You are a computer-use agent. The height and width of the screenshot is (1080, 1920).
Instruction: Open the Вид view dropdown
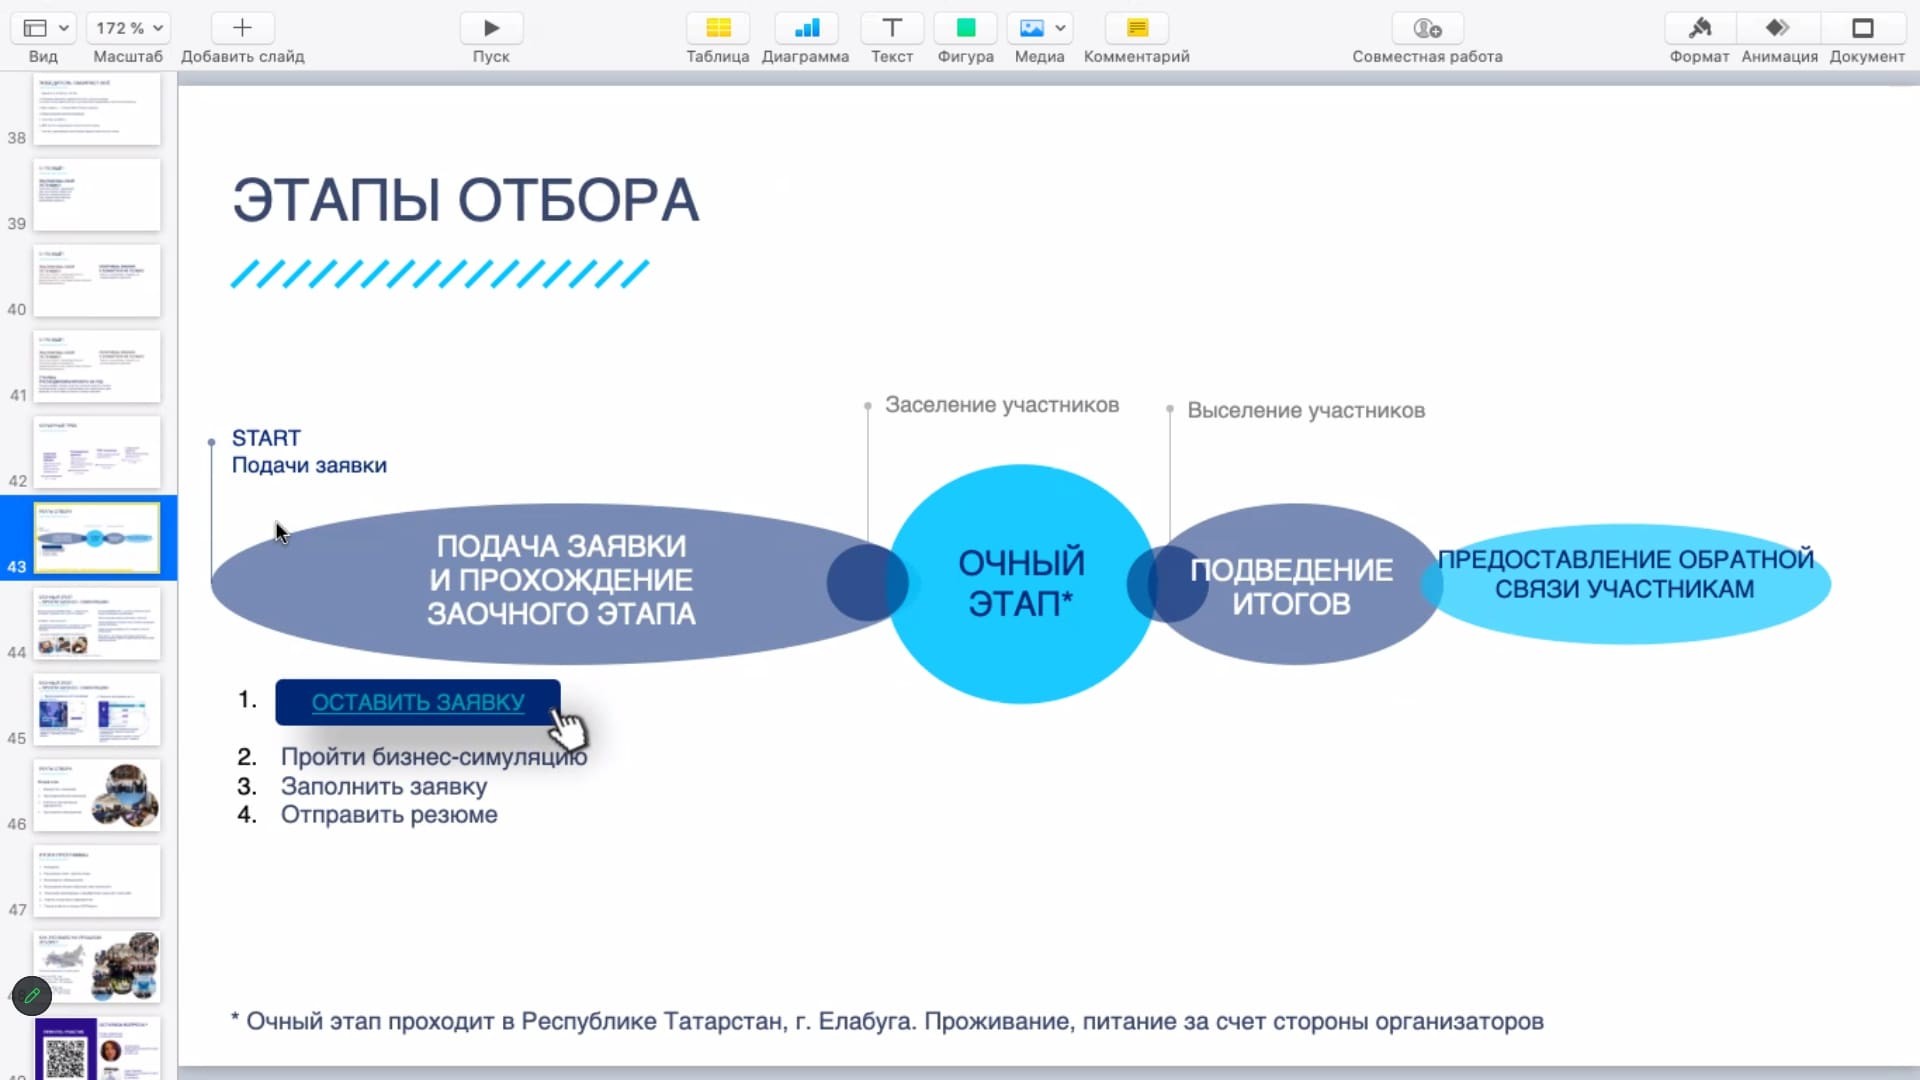pos(45,28)
